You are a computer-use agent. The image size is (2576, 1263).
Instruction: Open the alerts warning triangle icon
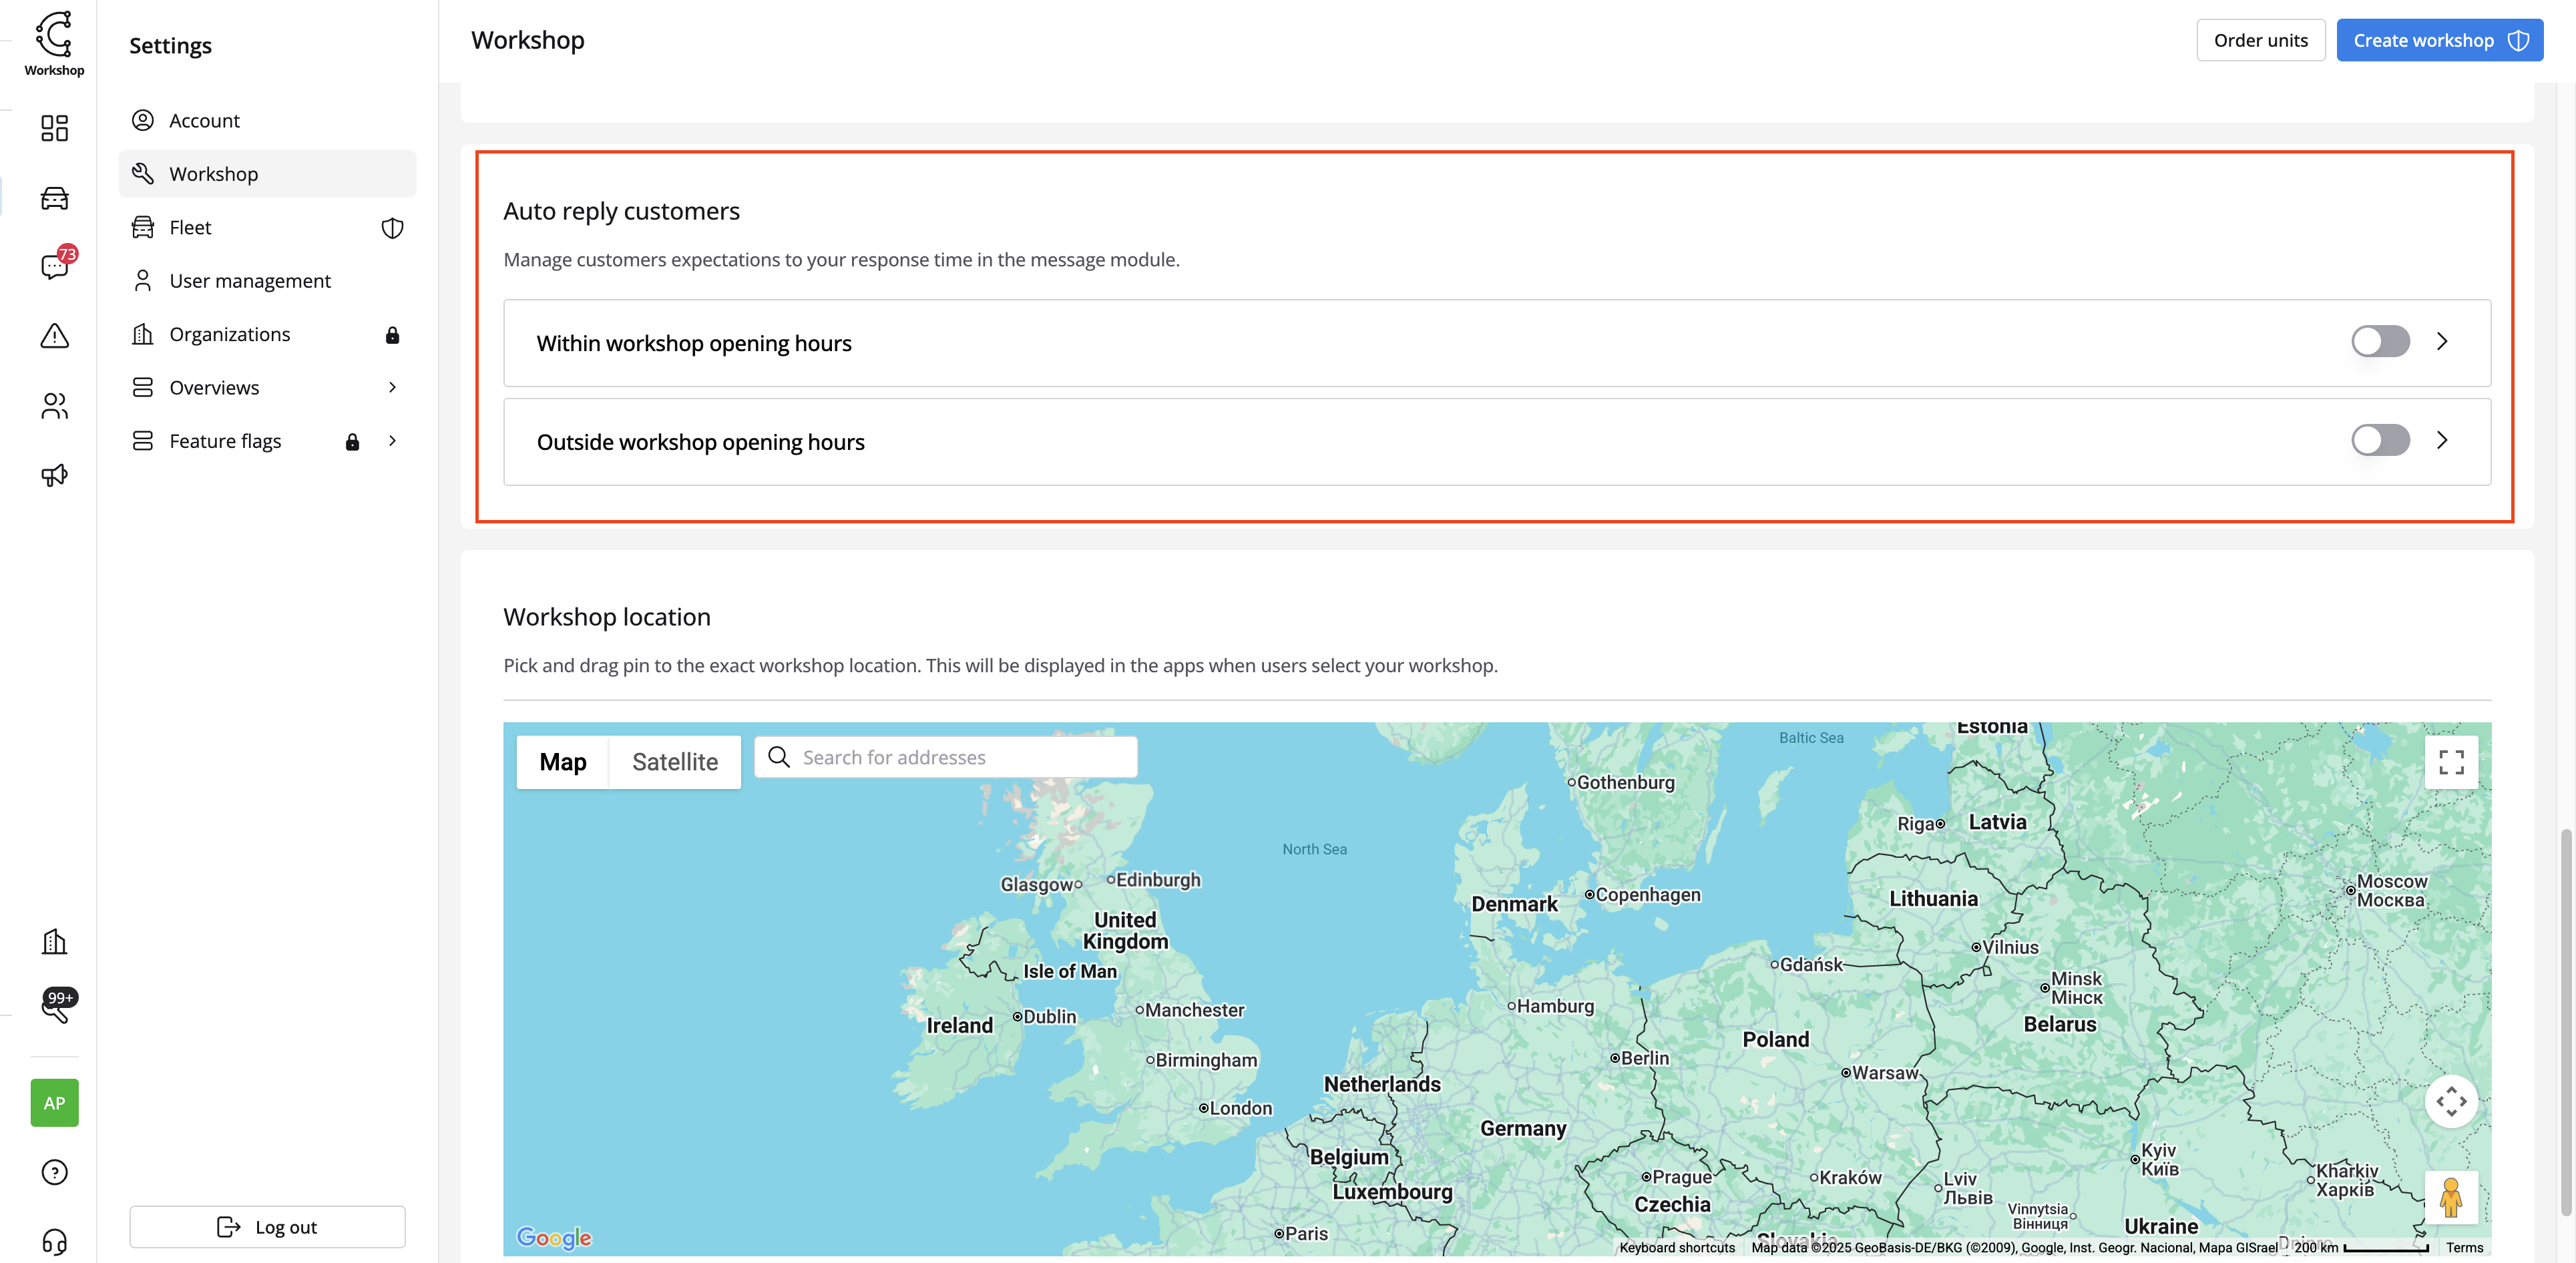54,336
